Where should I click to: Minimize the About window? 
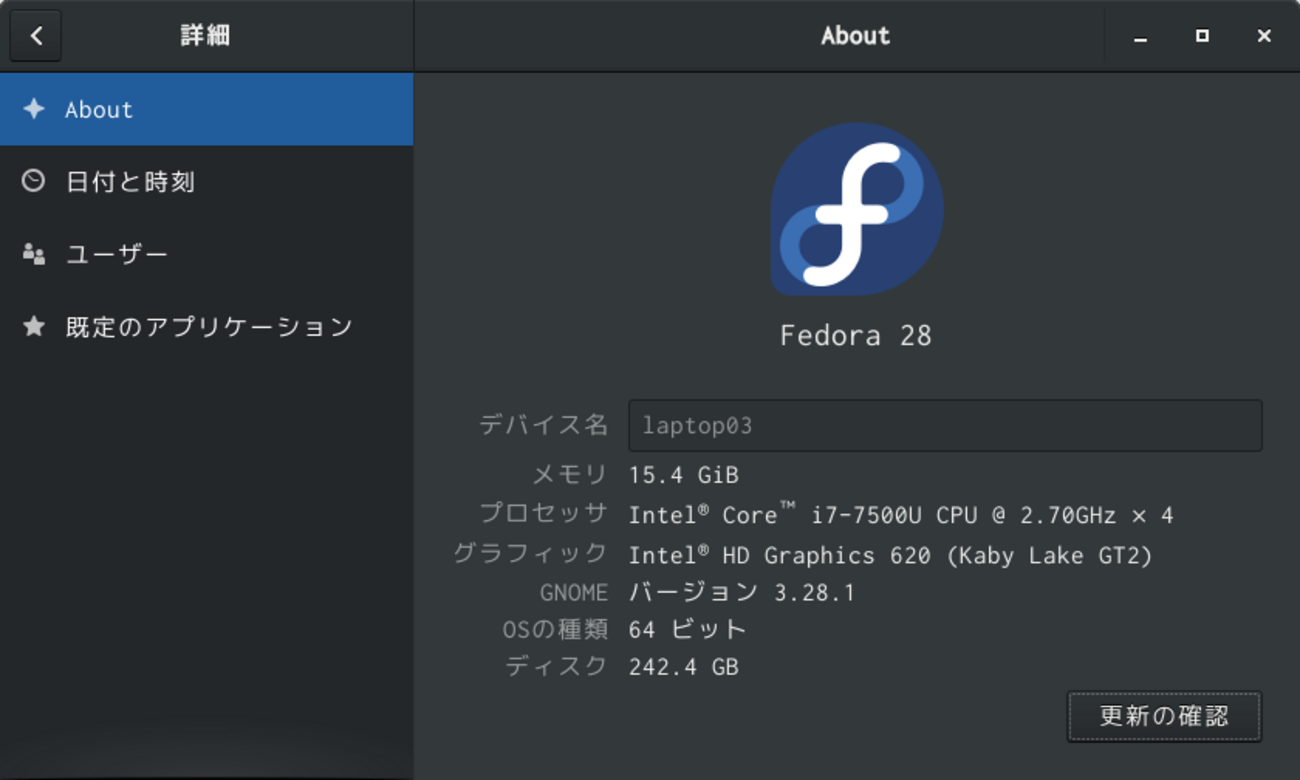1140,36
